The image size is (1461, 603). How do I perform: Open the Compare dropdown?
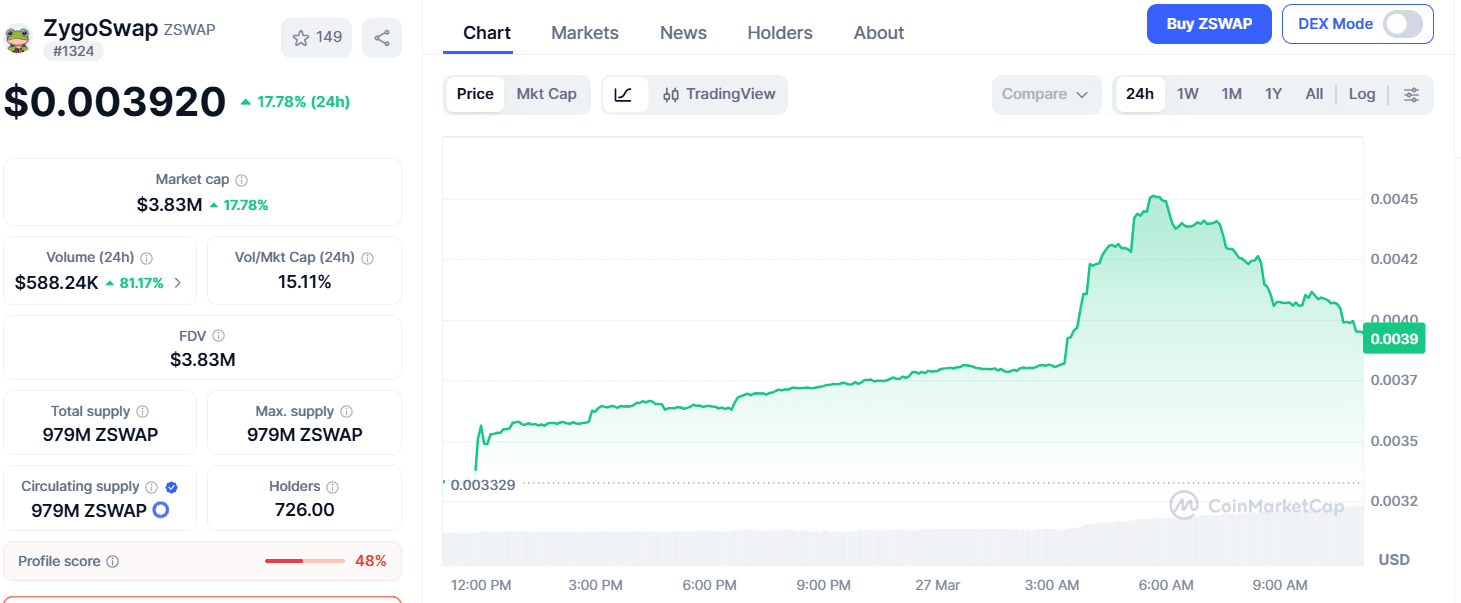[x=1046, y=93]
